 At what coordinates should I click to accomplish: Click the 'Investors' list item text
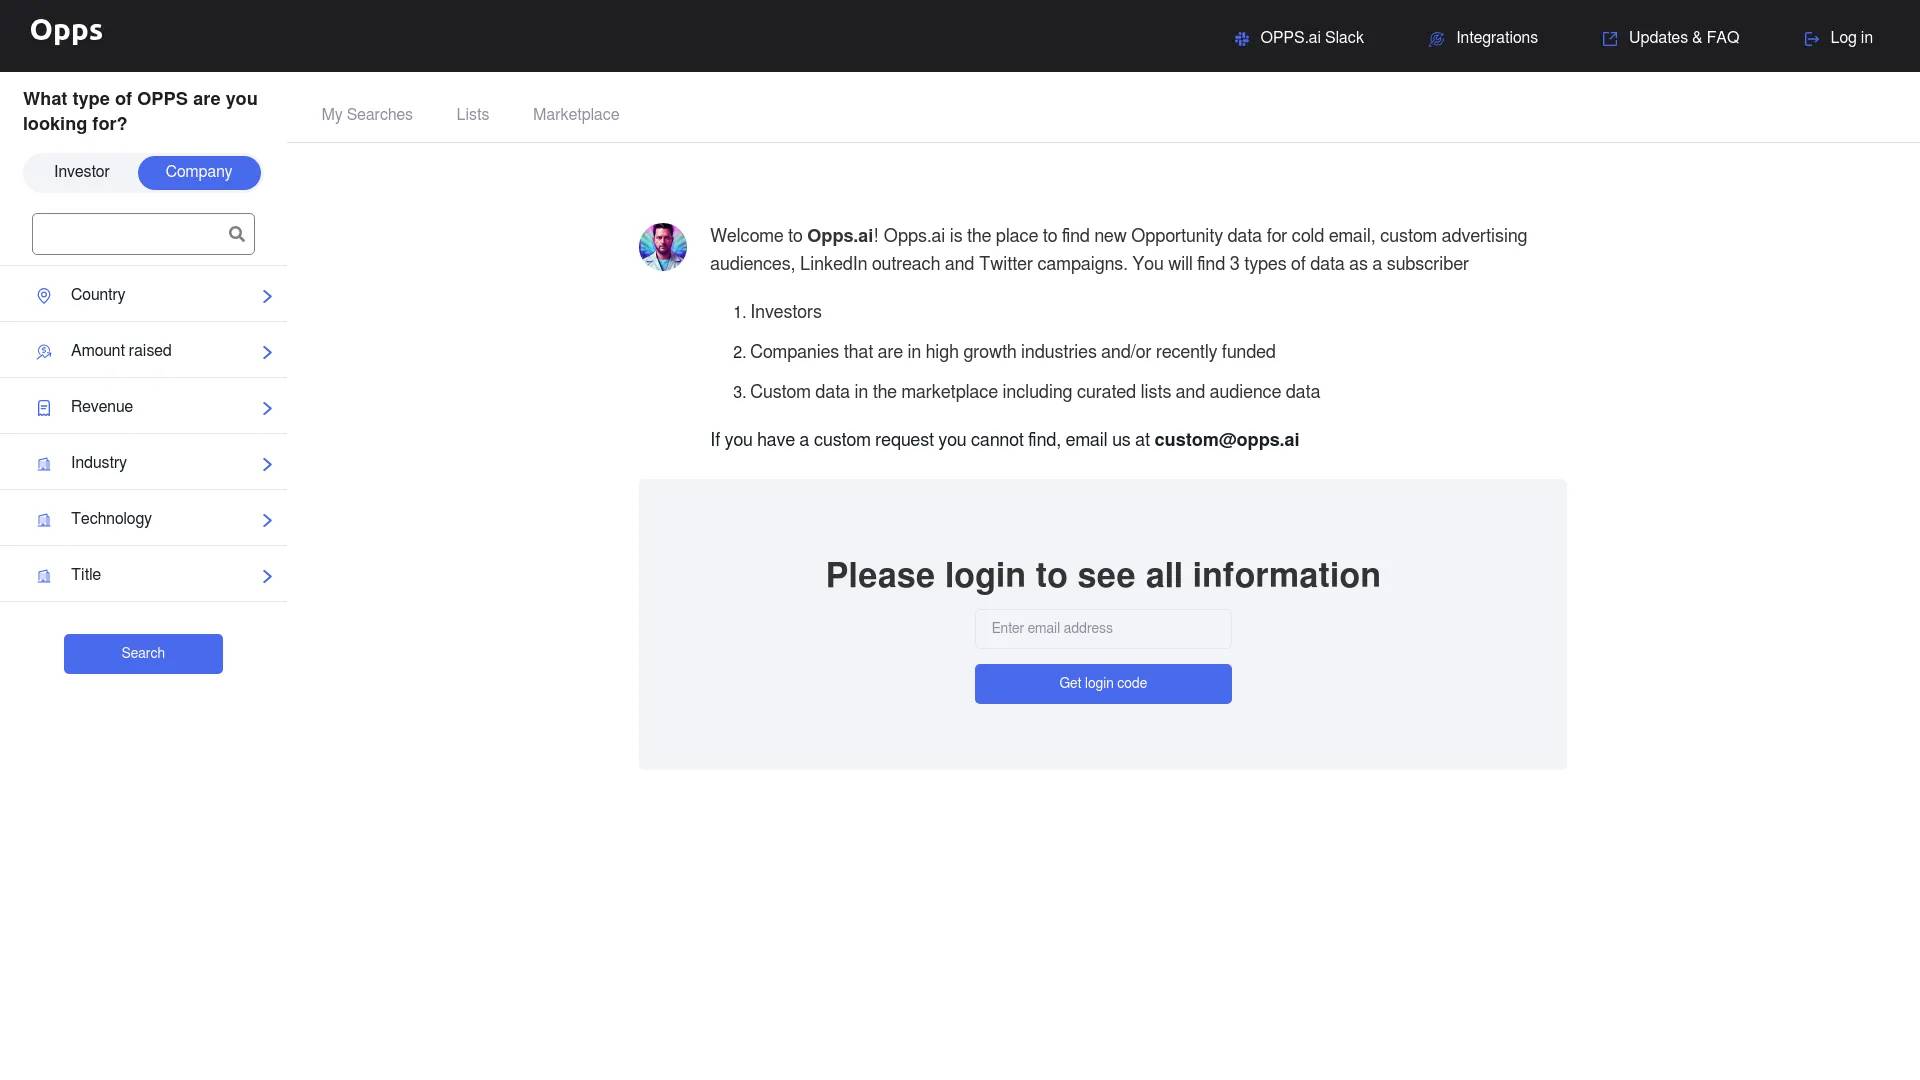click(786, 312)
